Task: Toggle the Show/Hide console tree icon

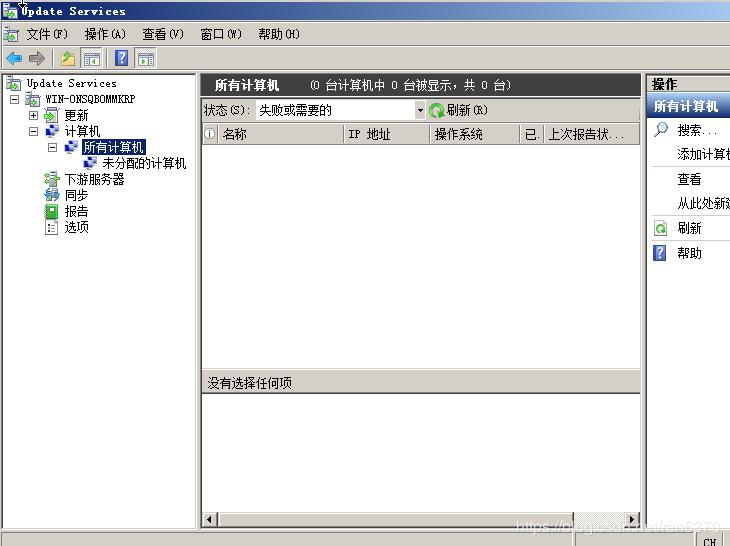Action: tap(91, 59)
